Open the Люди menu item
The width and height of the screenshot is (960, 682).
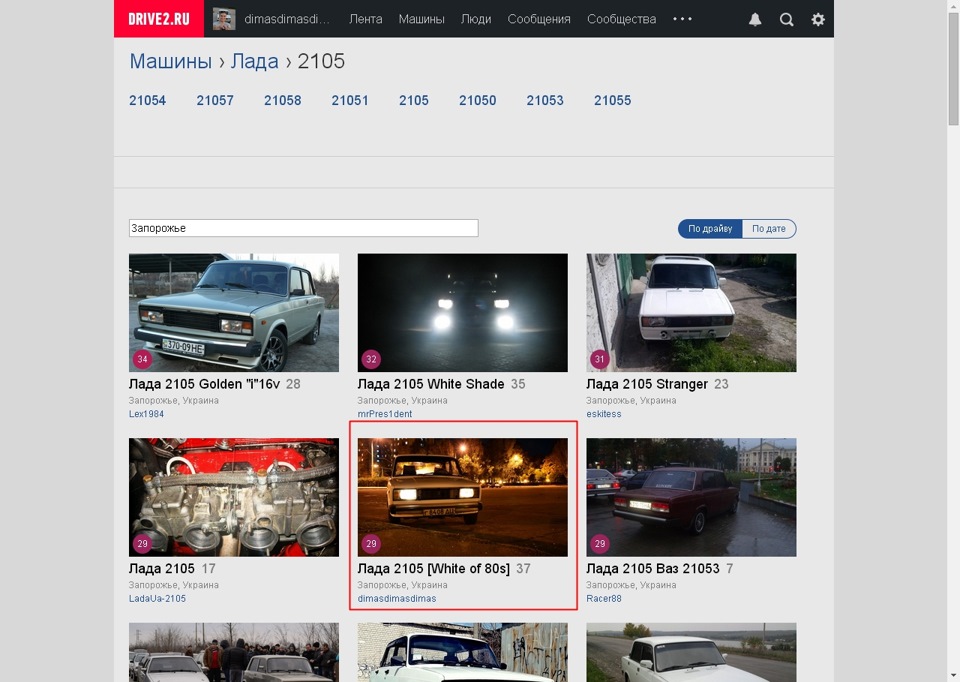click(476, 19)
